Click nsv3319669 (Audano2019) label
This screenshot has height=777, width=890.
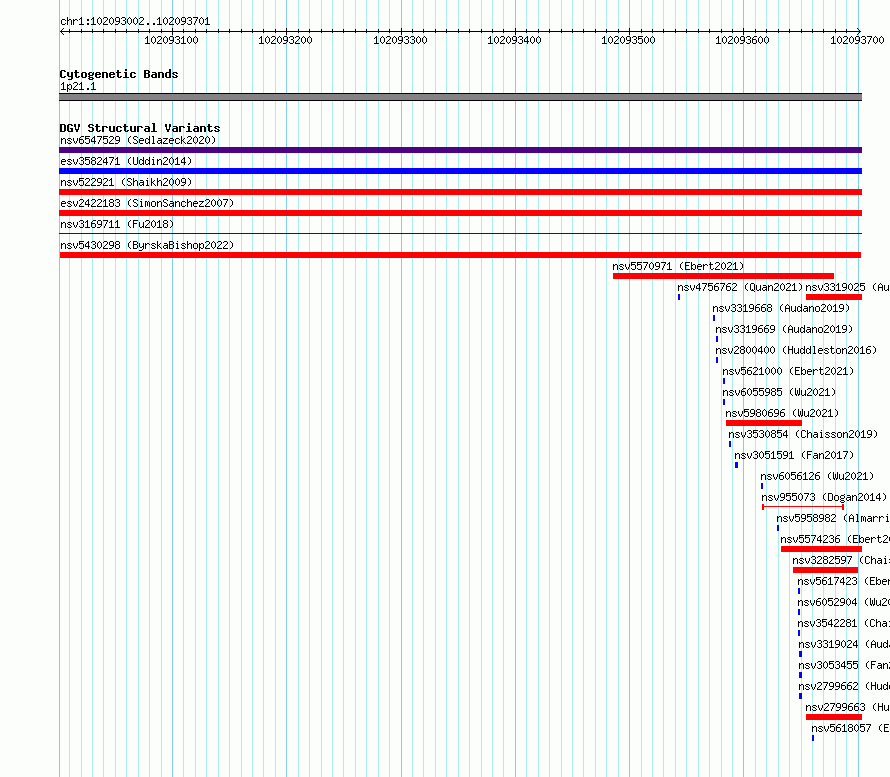(x=784, y=329)
